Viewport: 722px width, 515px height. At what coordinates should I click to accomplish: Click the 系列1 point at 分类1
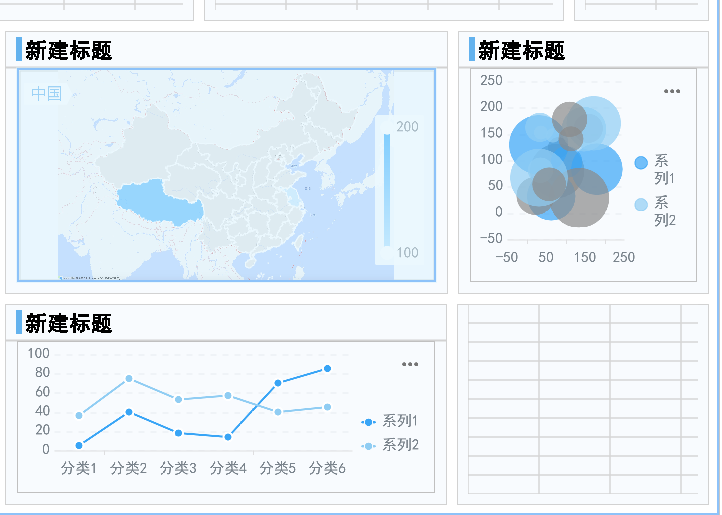pos(79,445)
